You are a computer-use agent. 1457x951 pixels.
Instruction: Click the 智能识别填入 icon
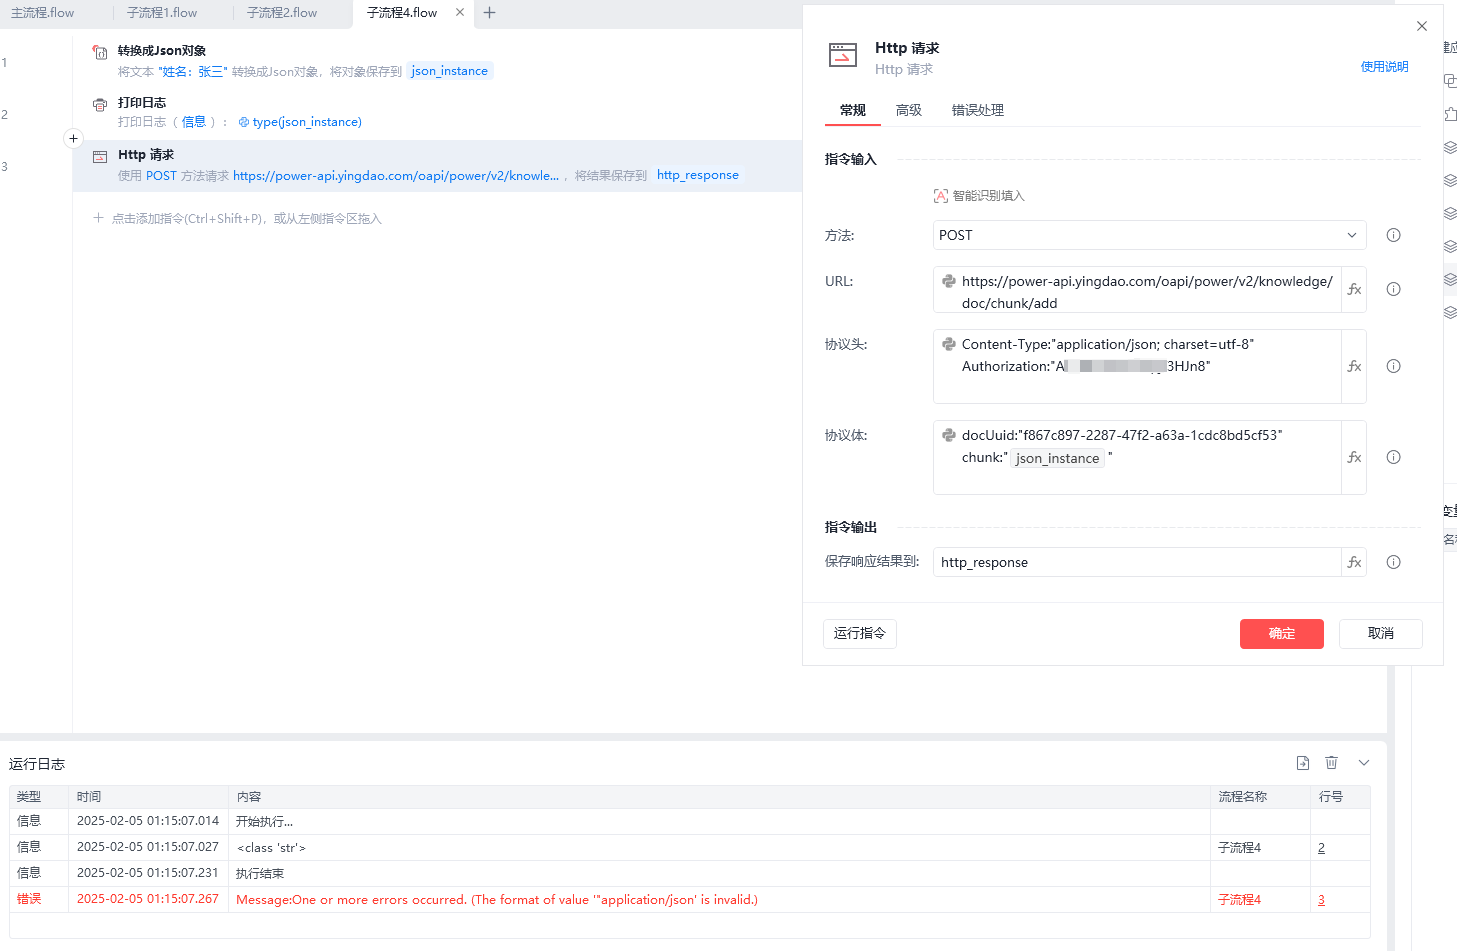tap(940, 196)
